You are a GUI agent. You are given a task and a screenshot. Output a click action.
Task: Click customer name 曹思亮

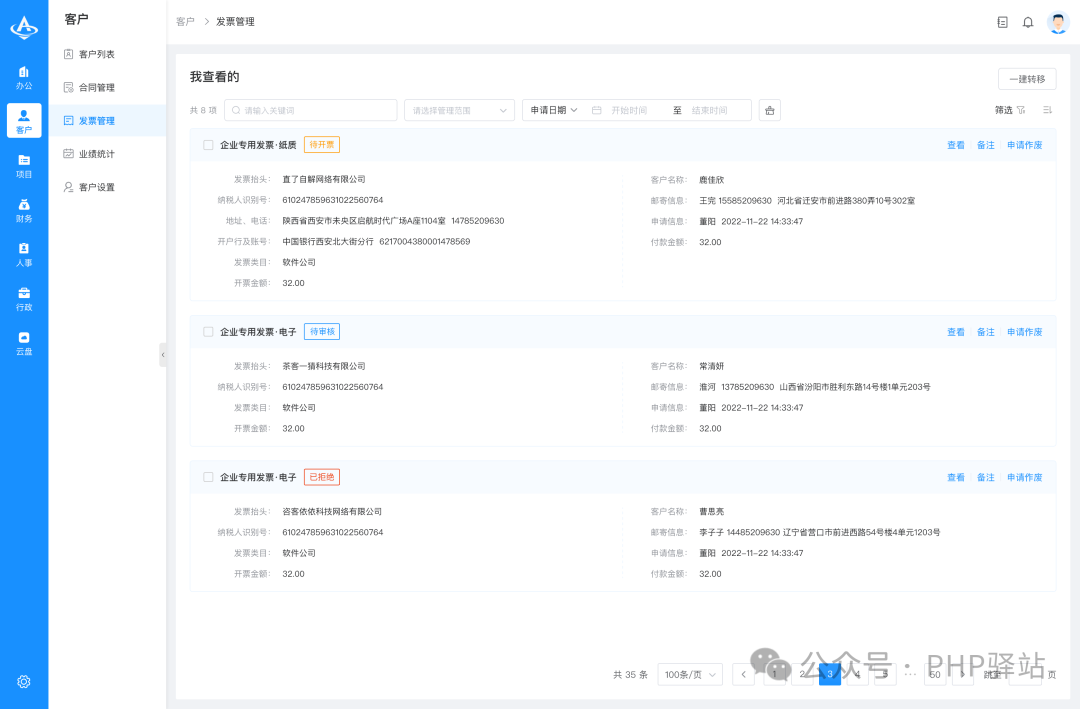712,511
